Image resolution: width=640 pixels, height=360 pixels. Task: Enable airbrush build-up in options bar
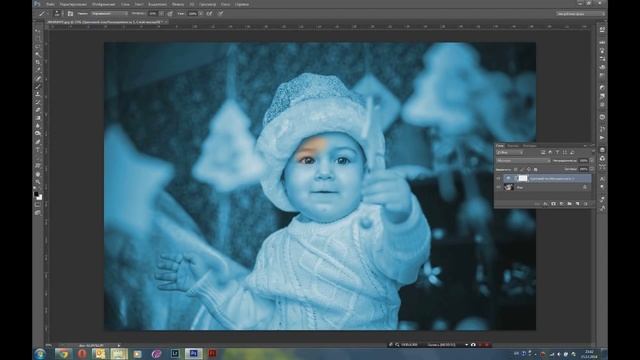tap(209, 13)
